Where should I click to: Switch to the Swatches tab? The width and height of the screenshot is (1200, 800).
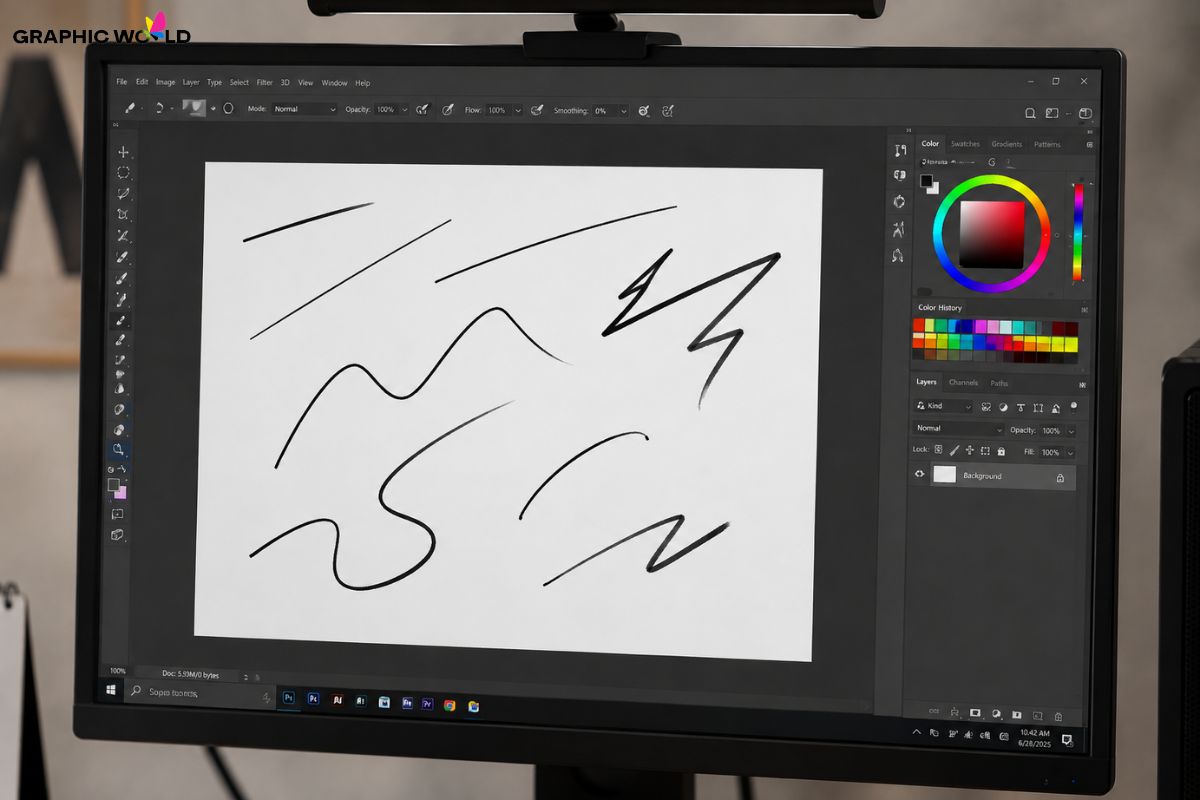coord(965,144)
